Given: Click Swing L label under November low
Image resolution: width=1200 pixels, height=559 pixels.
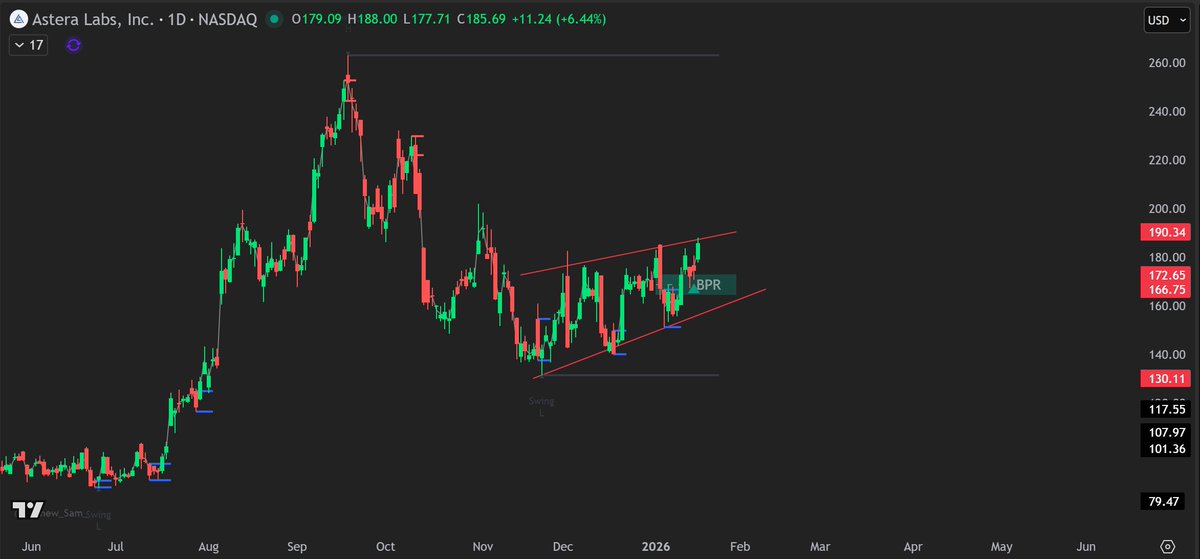Looking at the screenshot, I should (541, 406).
